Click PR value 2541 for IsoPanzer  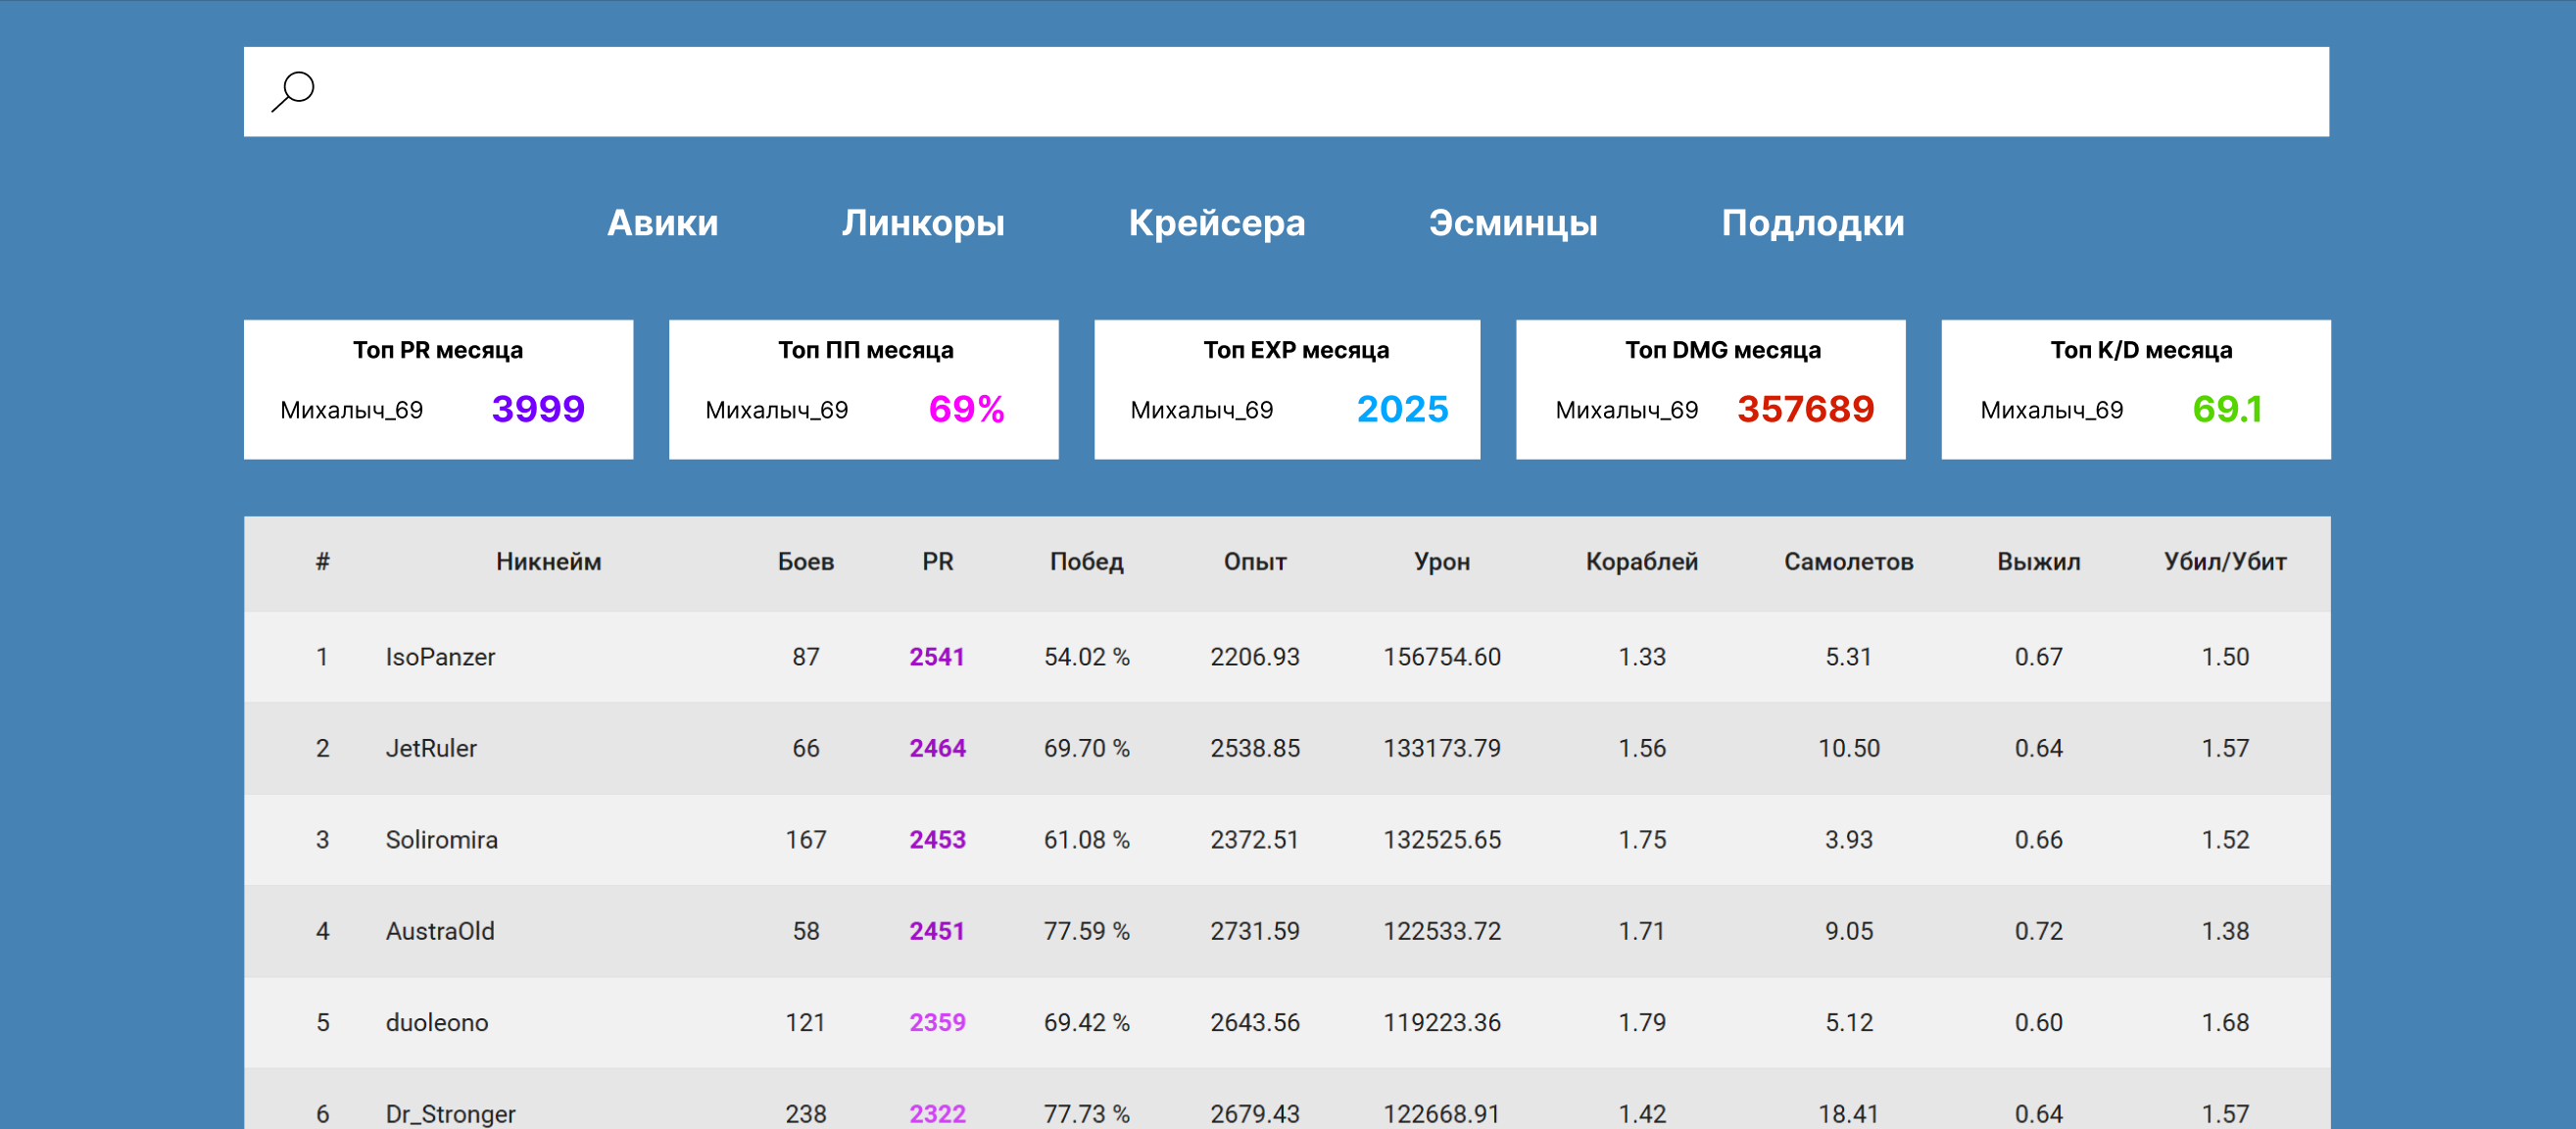click(x=937, y=657)
